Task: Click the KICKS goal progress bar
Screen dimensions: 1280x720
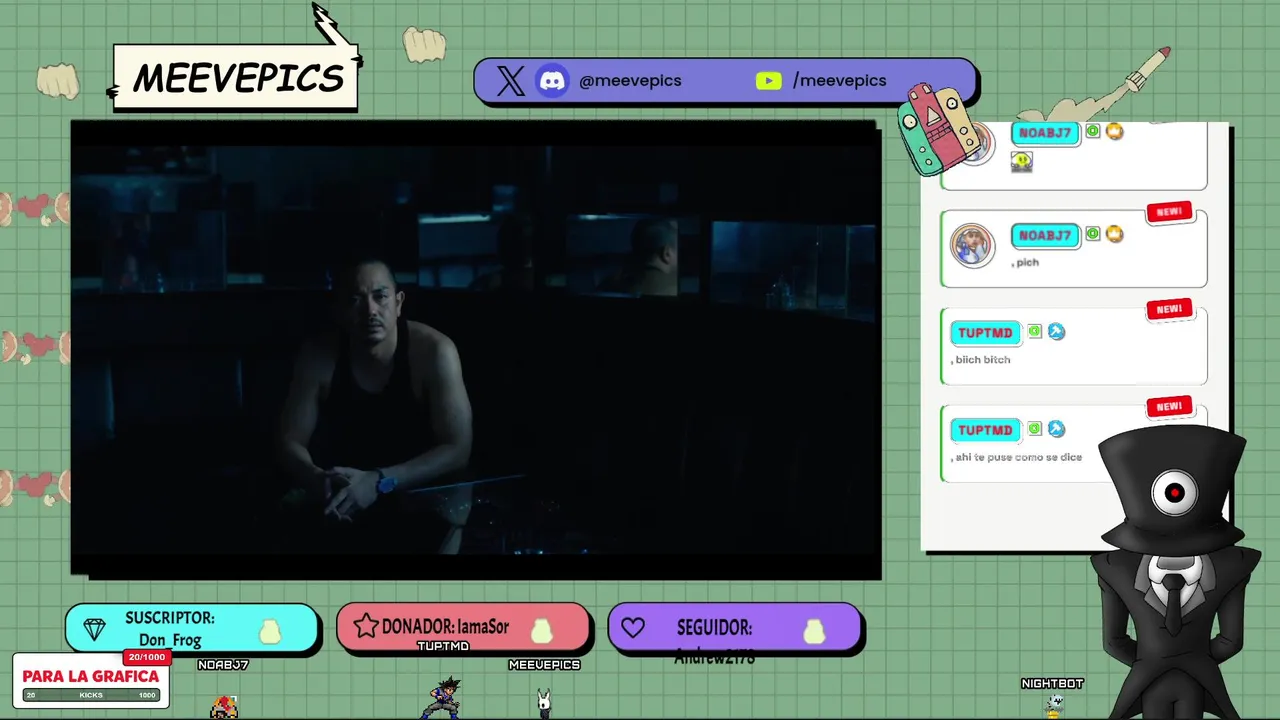Action: 91,695
